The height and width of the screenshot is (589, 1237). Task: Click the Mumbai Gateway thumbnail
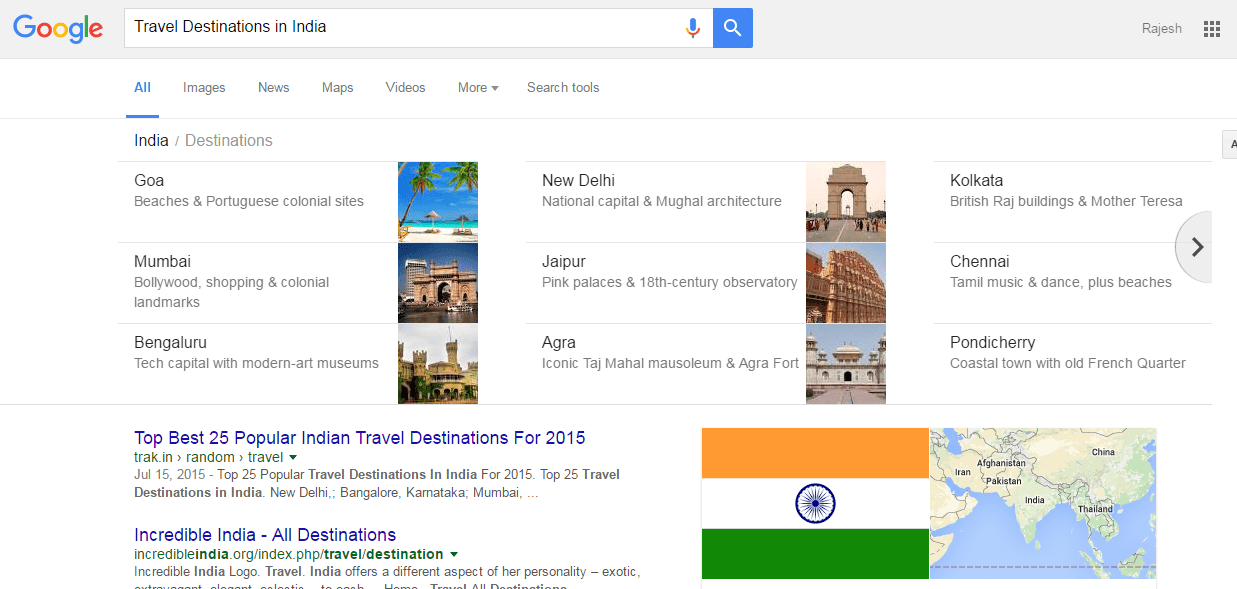point(438,283)
